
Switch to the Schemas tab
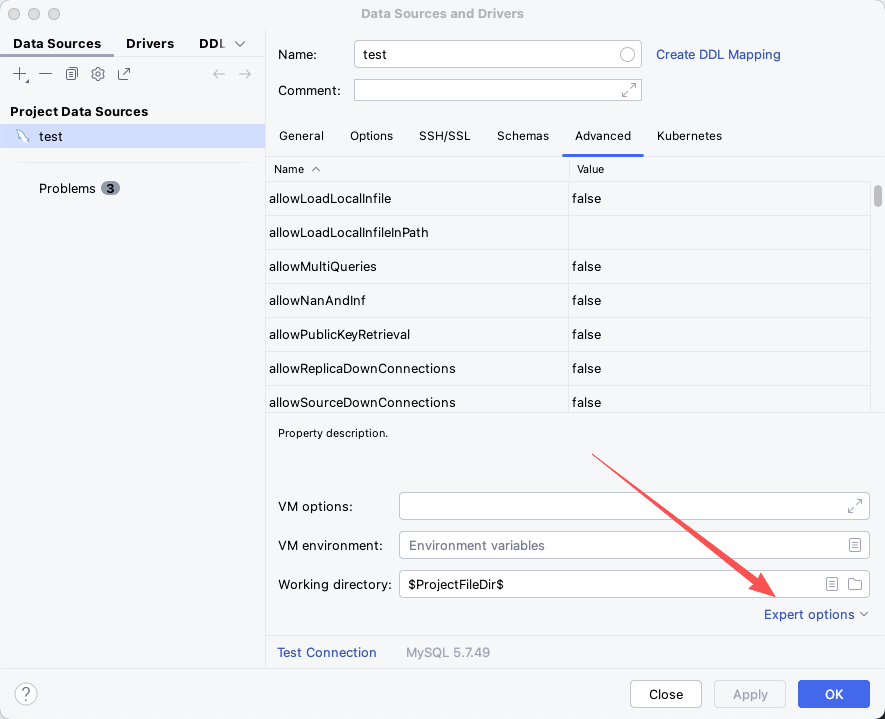pos(523,136)
